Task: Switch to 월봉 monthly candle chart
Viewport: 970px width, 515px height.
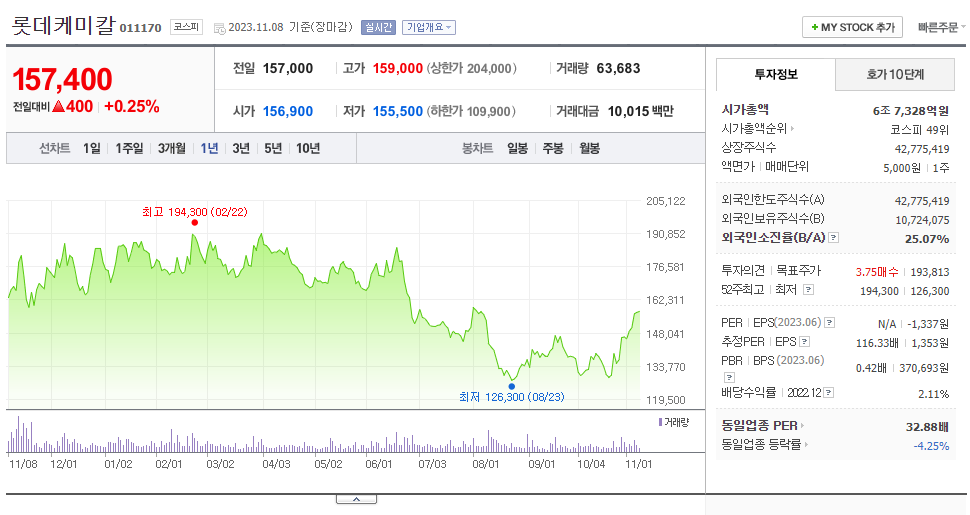Action: point(590,149)
